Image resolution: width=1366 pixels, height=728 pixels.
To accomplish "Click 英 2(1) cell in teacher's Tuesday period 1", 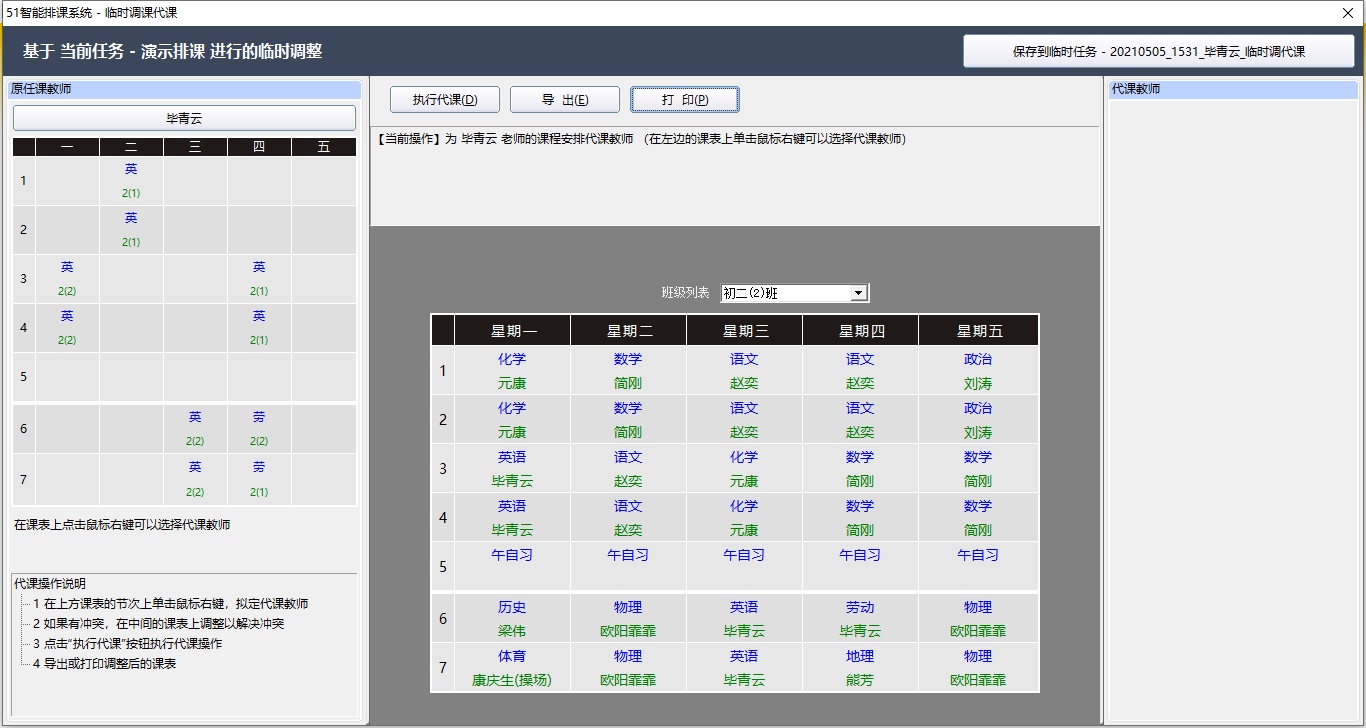I will tap(130, 179).
